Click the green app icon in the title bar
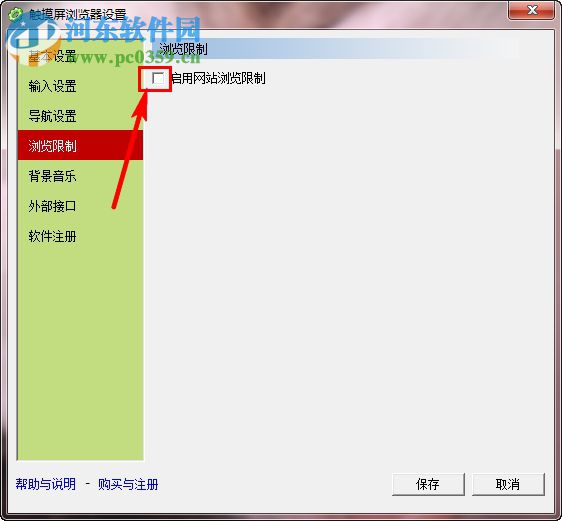 tap(15, 14)
